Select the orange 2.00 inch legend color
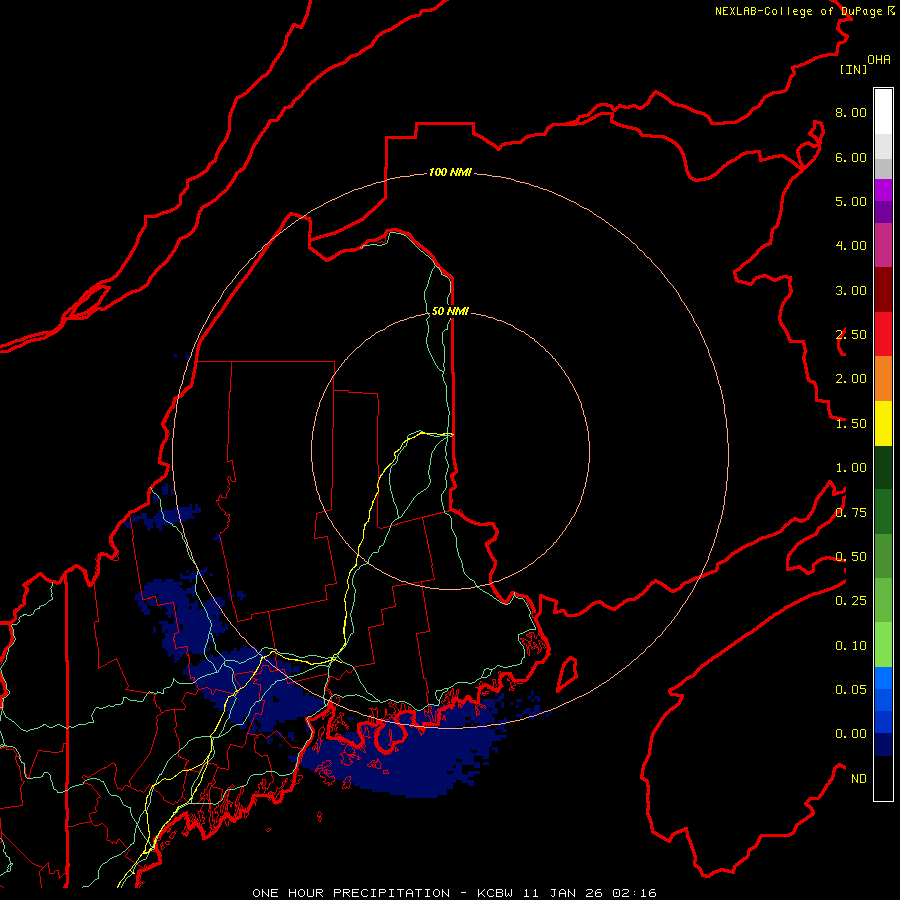 click(x=883, y=378)
